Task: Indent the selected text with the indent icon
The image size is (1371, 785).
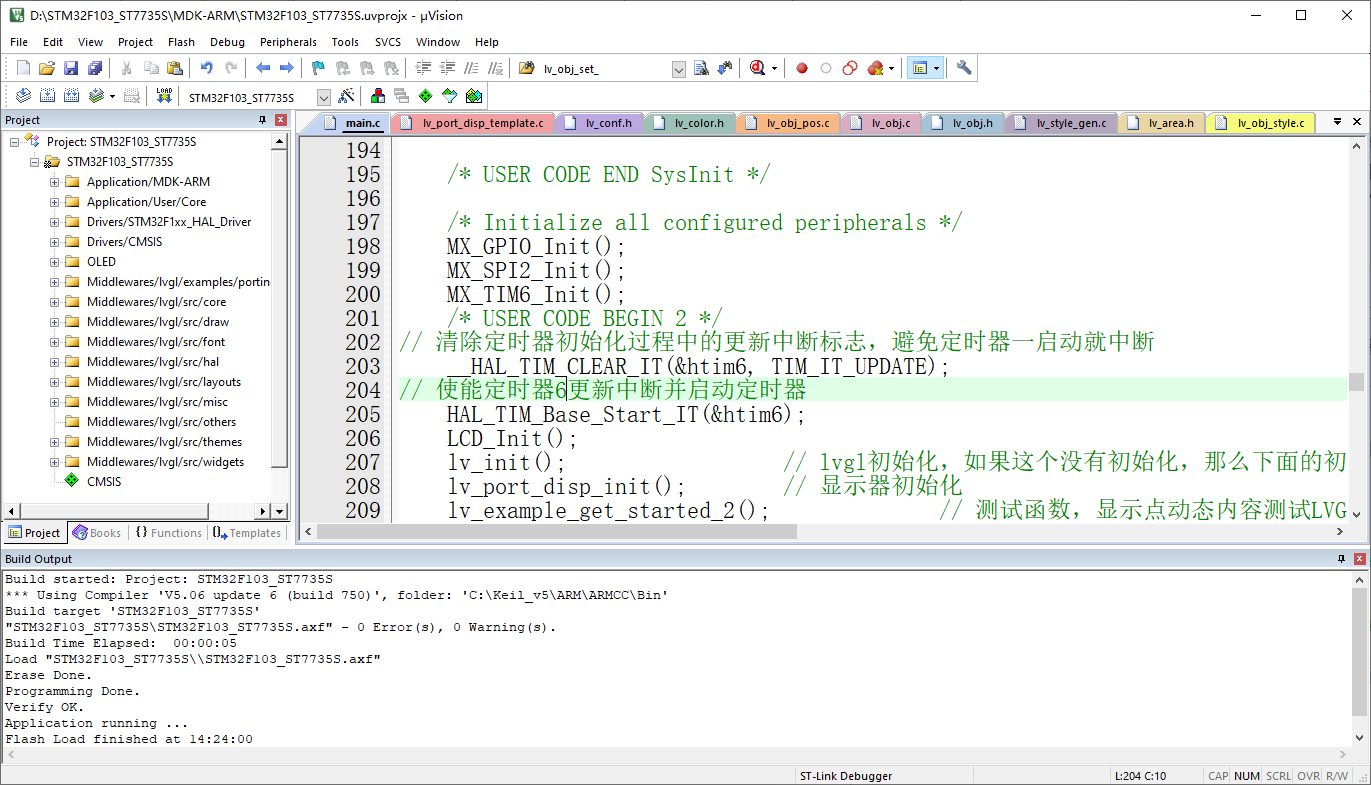Action: [422, 68]
